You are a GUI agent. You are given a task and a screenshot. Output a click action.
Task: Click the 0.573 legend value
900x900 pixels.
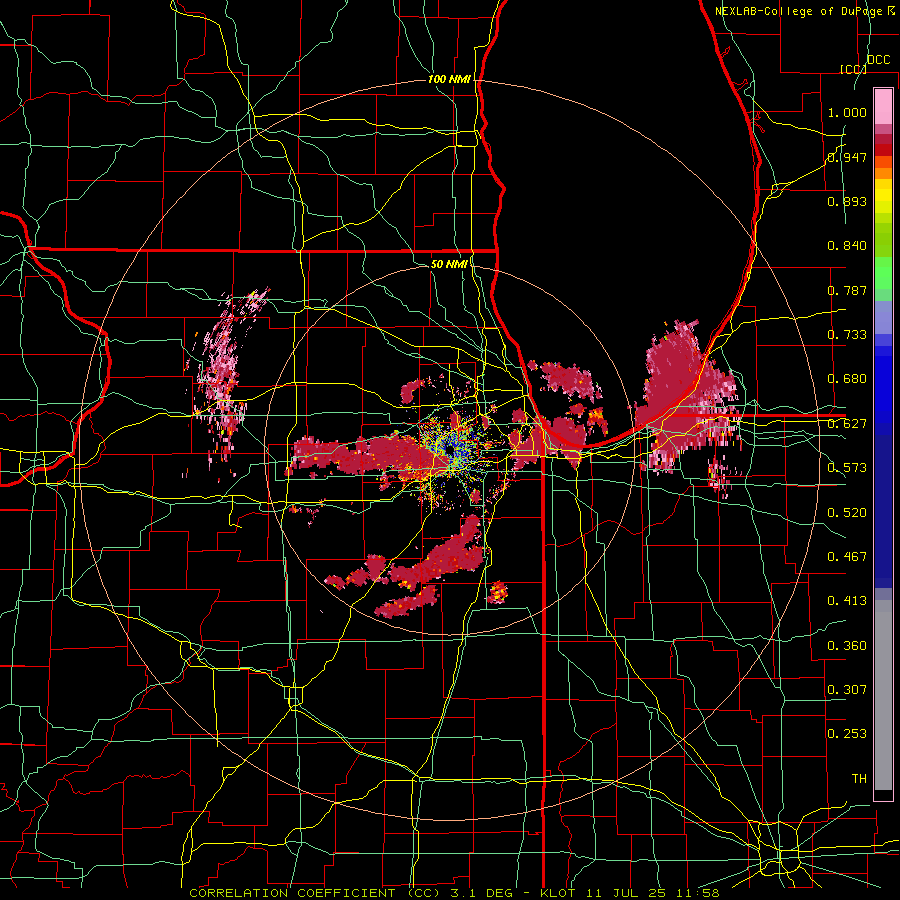(847, 468)
